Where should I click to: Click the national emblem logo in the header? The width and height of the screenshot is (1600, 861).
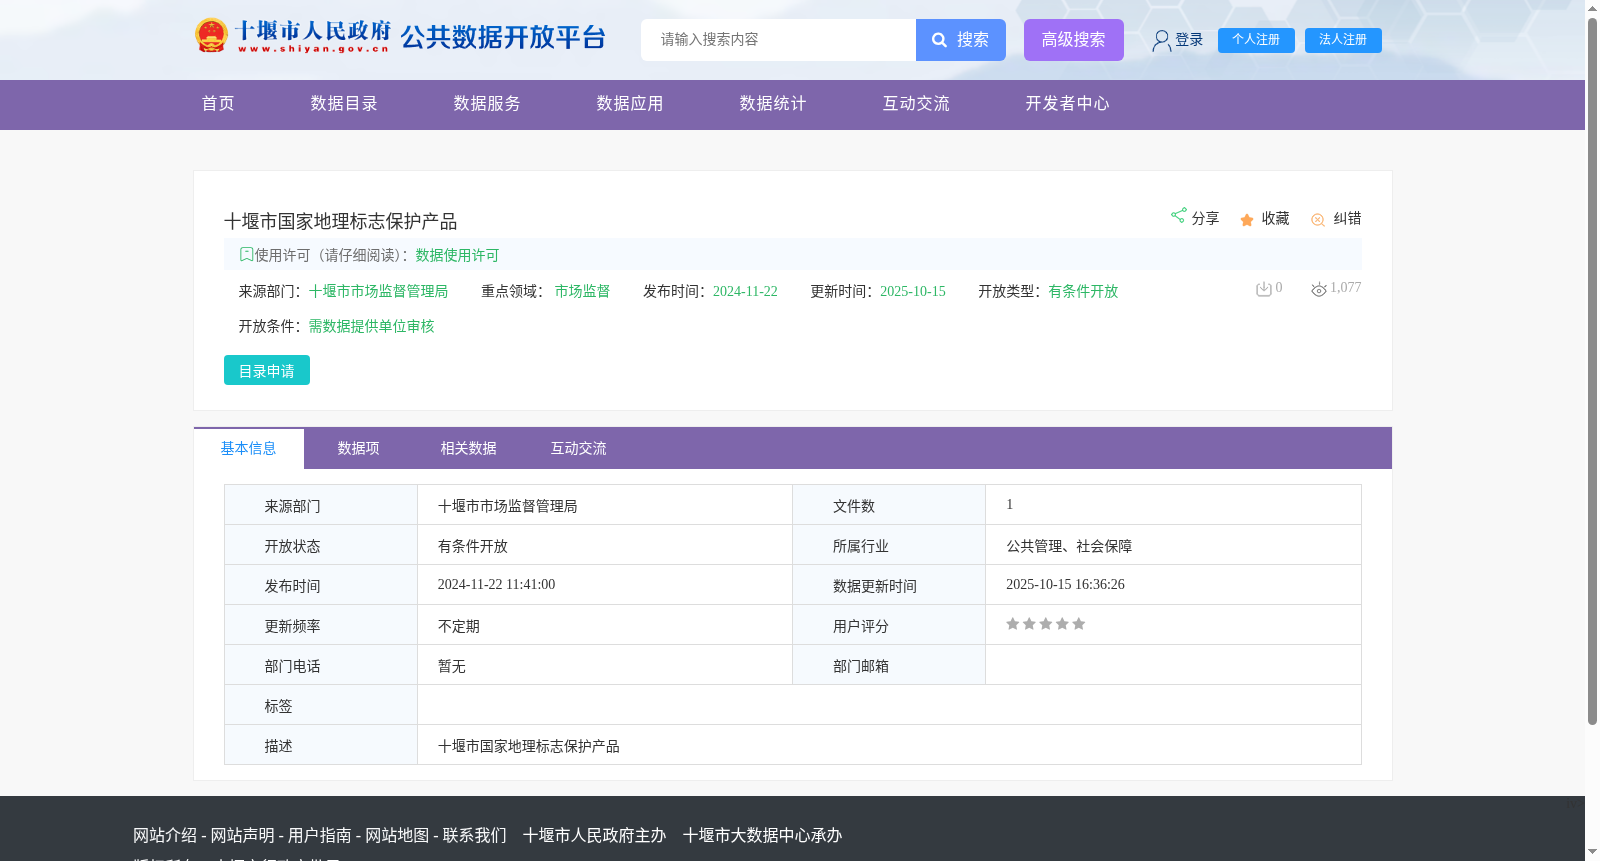point(211,36)
